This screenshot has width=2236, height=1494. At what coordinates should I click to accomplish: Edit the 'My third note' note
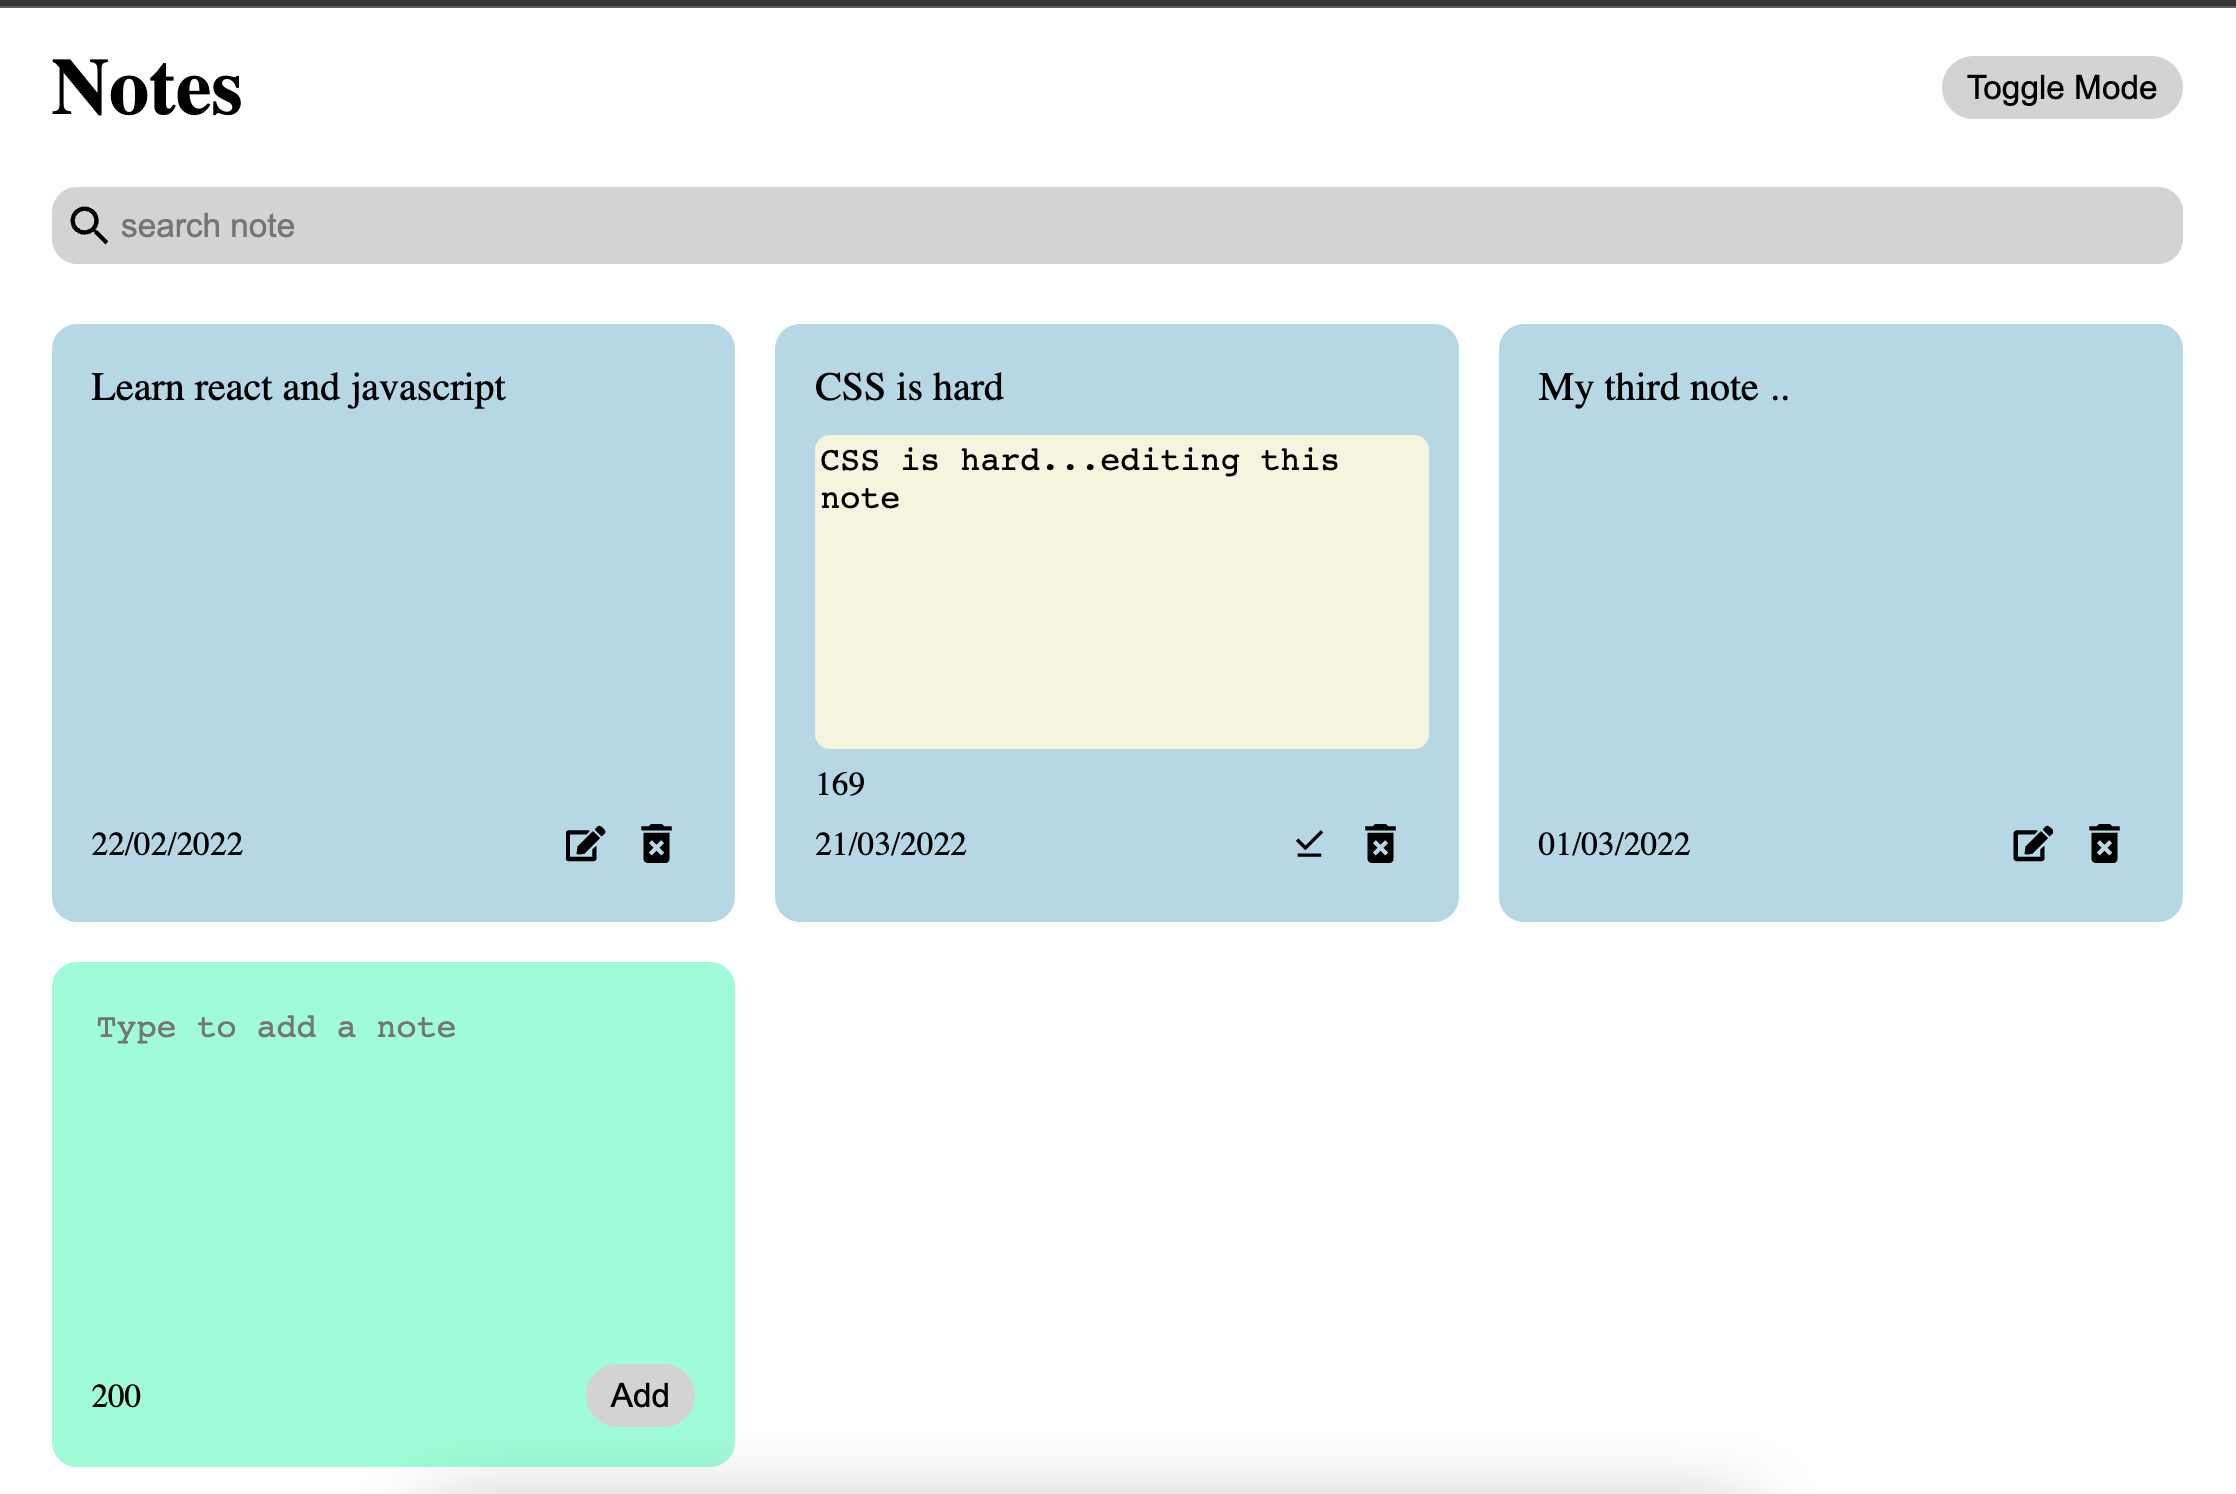click(x=2033, y=844)
